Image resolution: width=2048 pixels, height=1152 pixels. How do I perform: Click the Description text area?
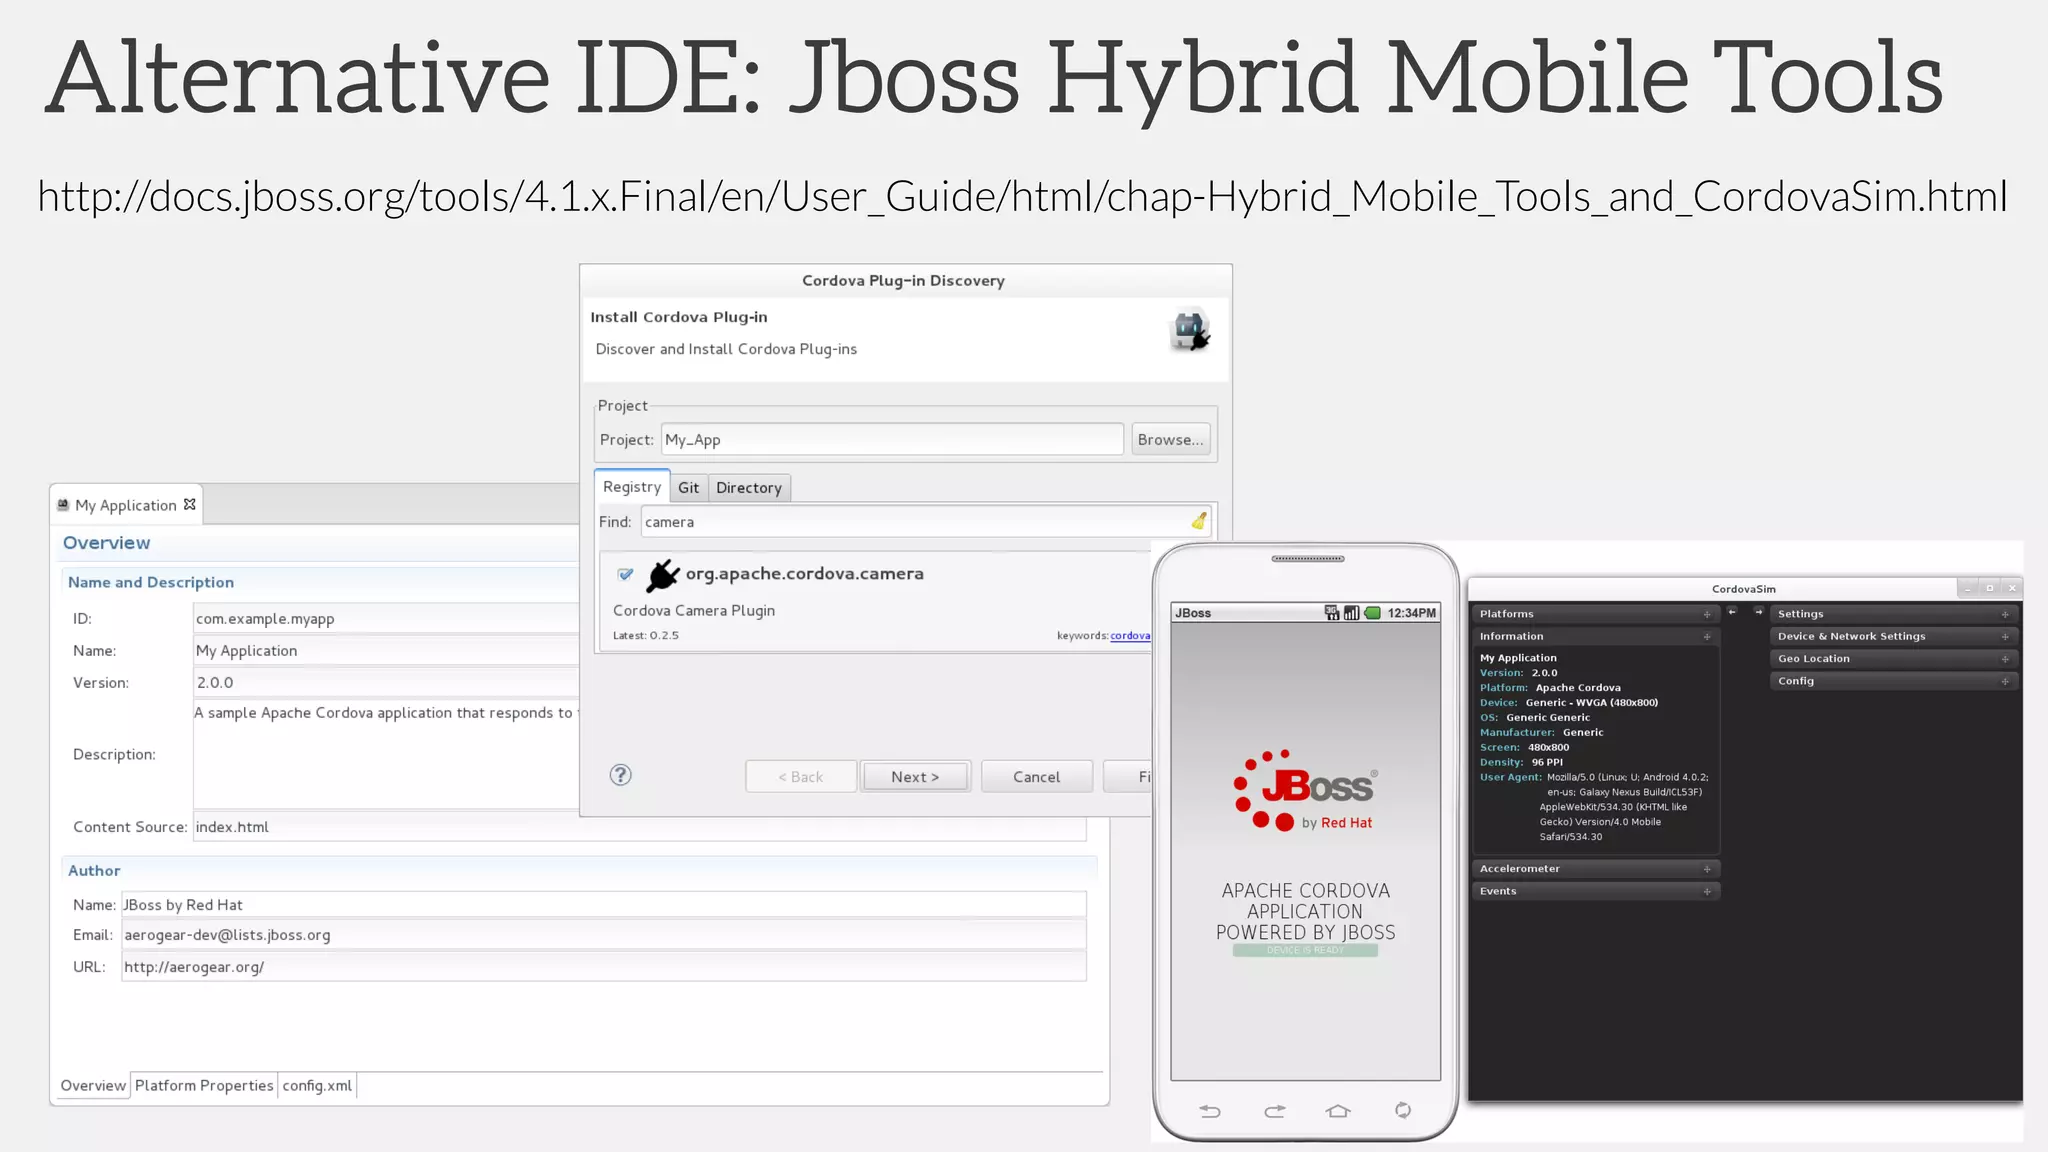pos(387,754)
